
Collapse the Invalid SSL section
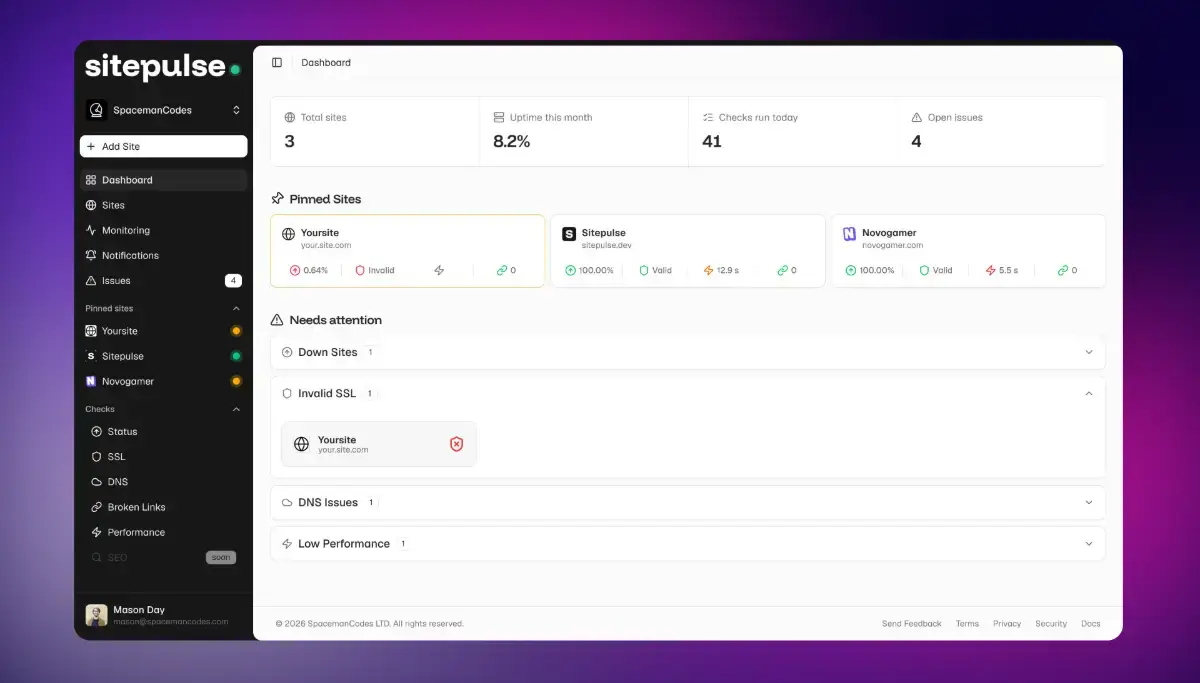click(x=688, y=394)
